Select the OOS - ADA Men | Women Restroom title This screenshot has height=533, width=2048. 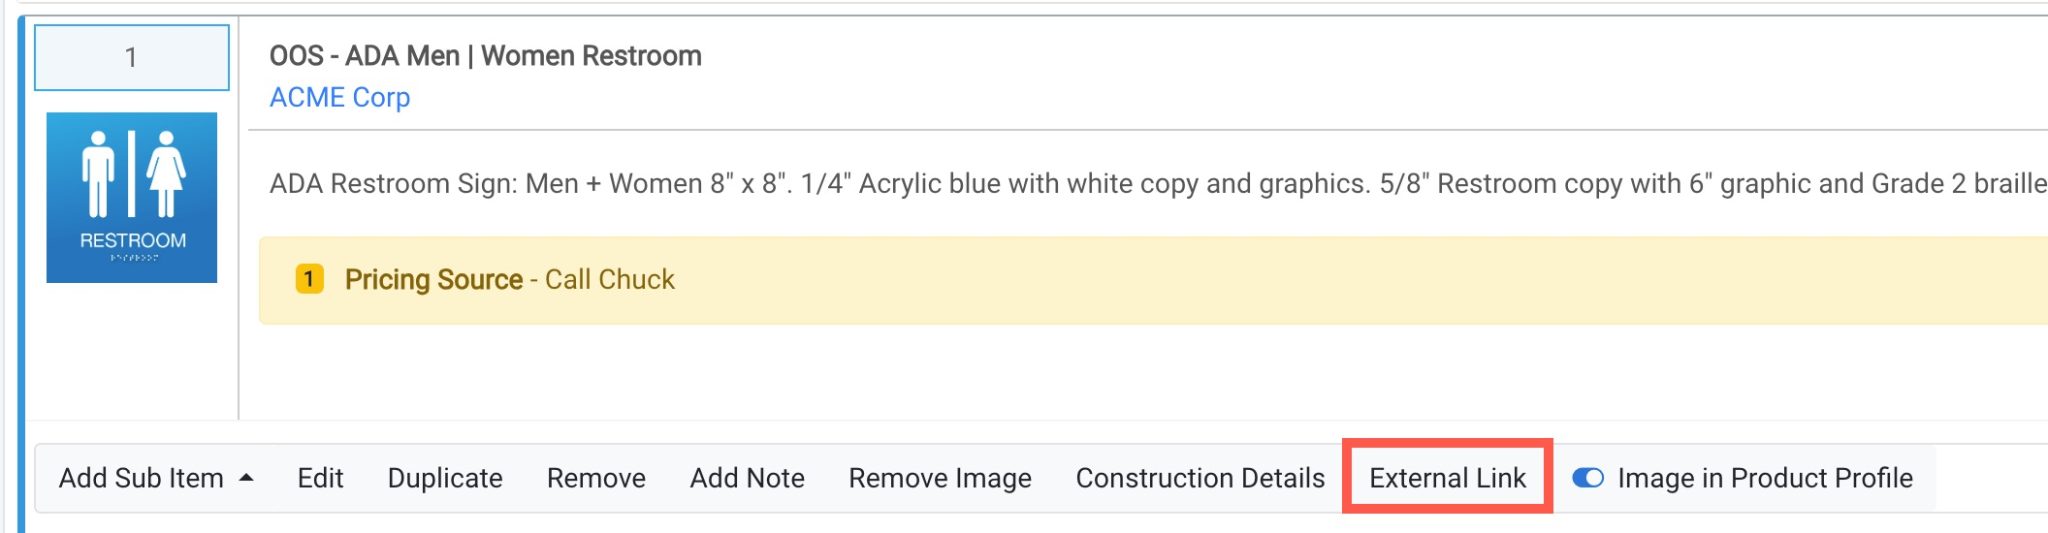(485, 56)
